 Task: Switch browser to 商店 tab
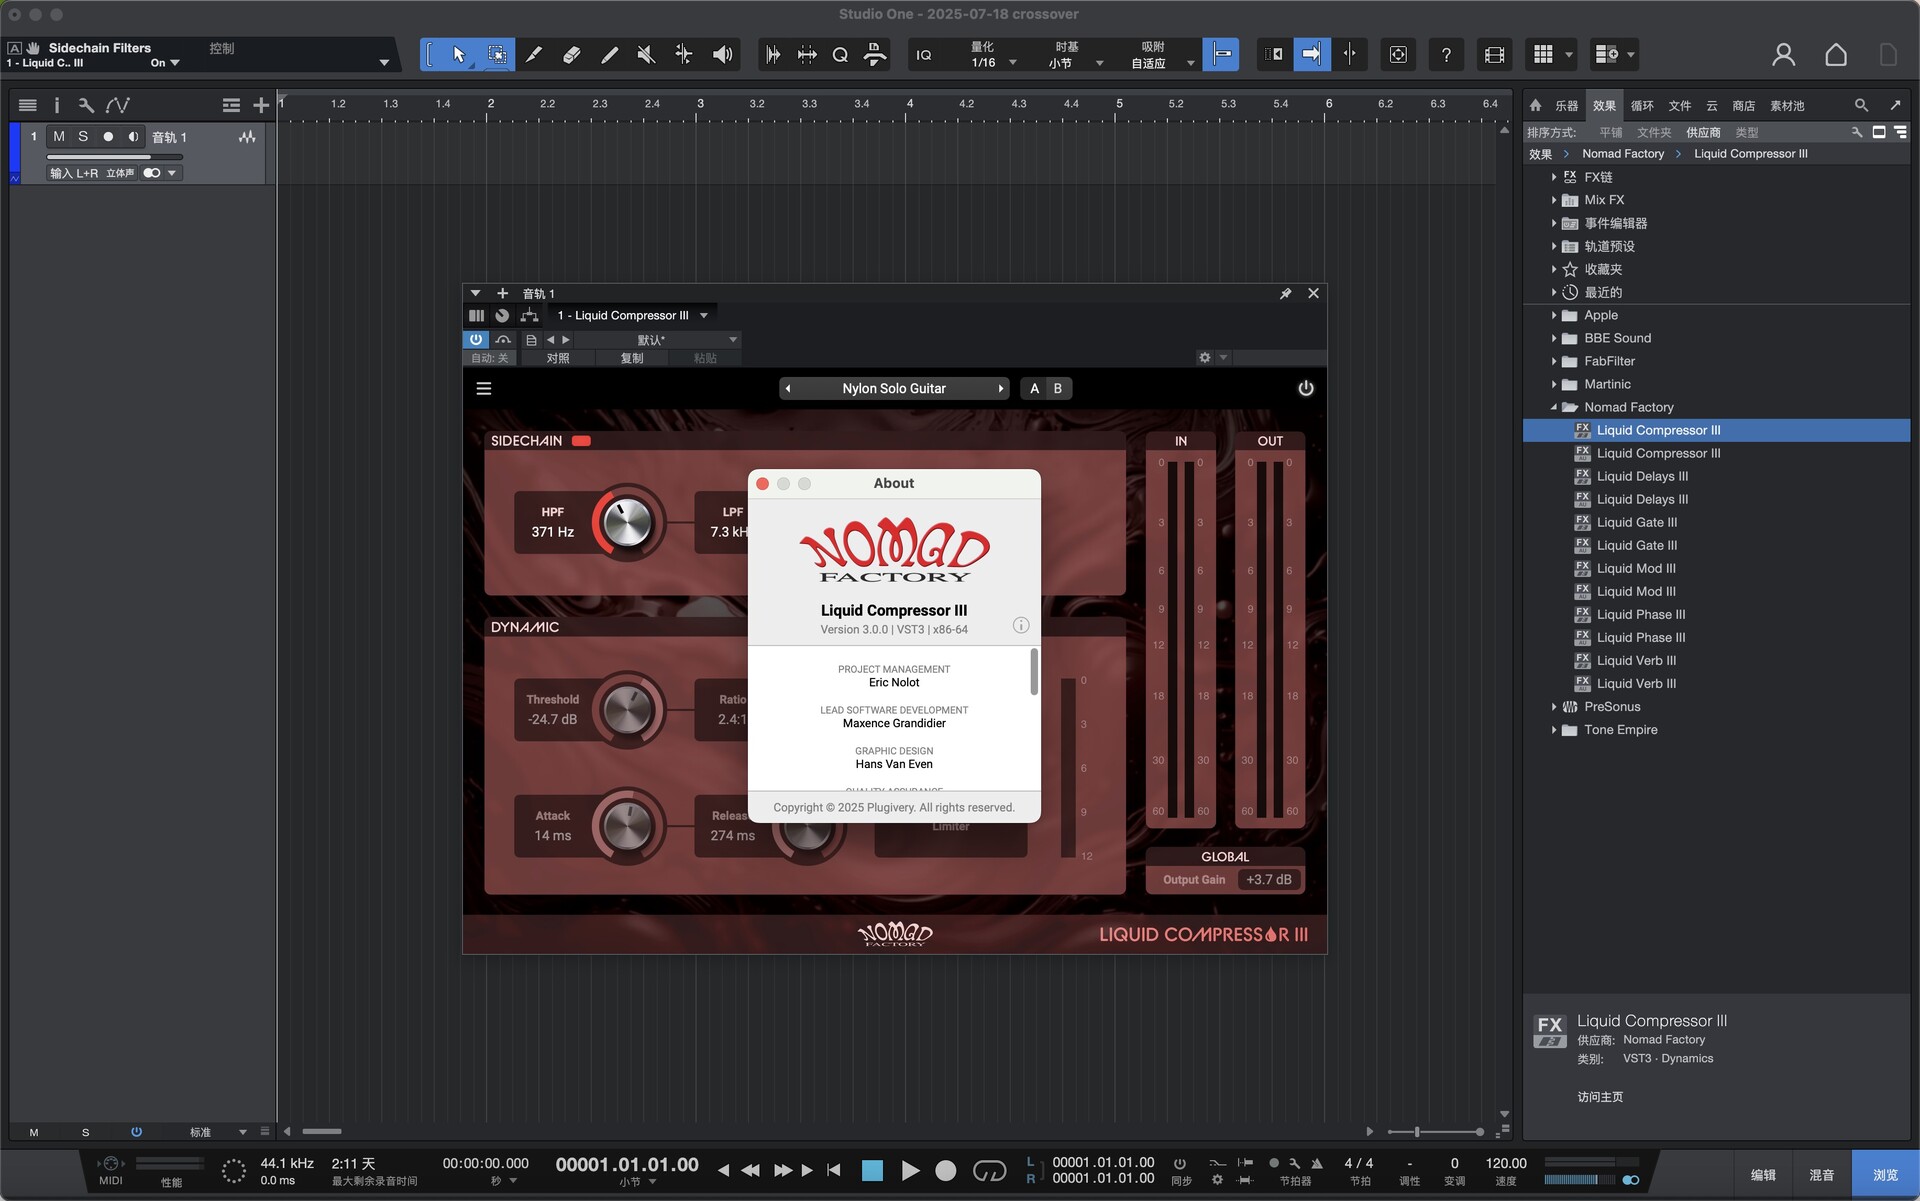point(1743,105)
